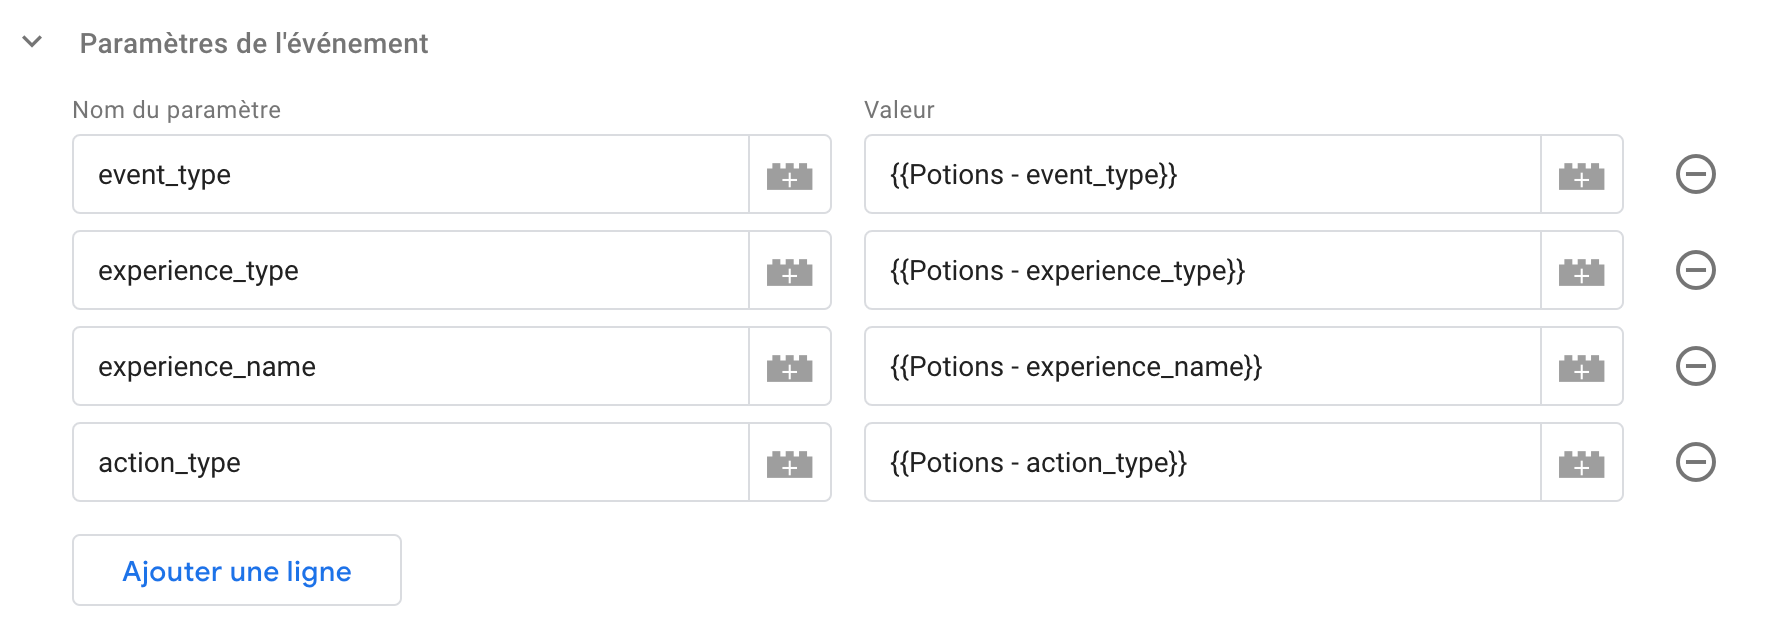This screenshot has width=1768, height=634.
Task: Remove the experience_type parameter row
Action: [1696, 271]
